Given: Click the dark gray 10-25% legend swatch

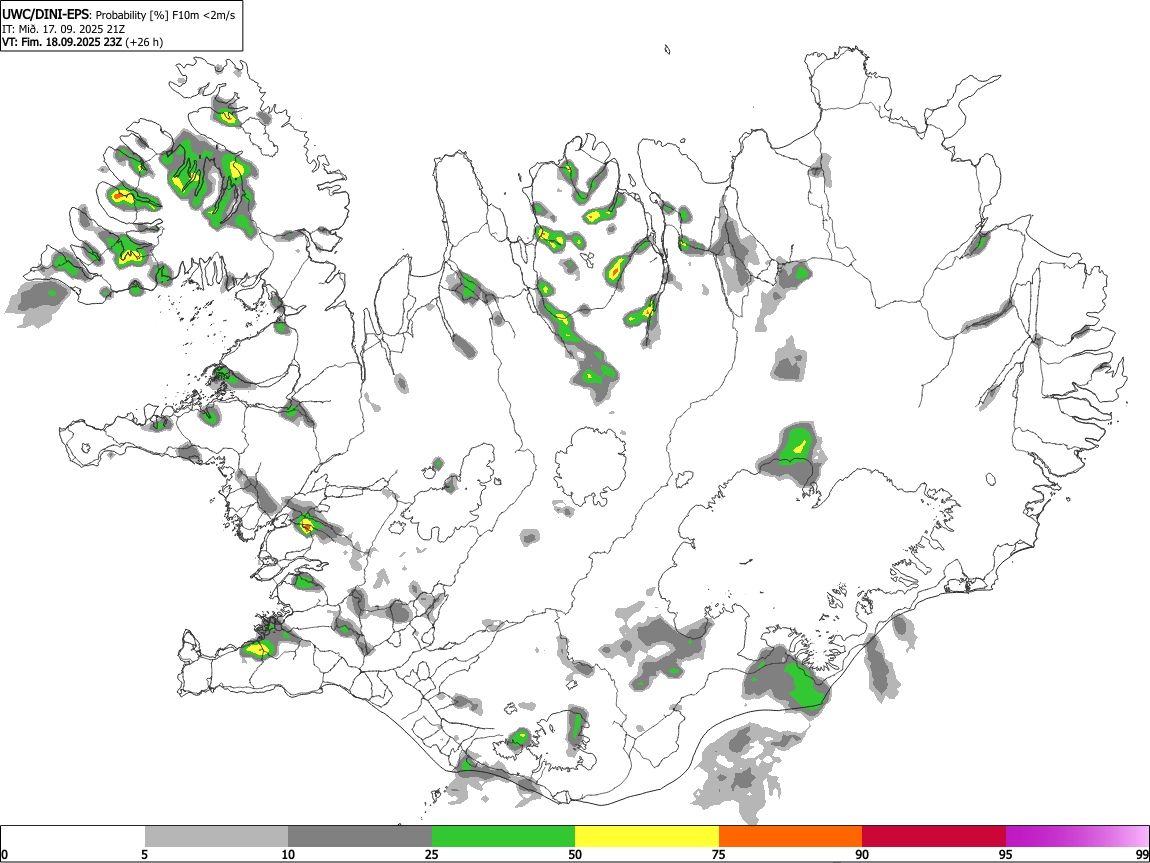Looking at the screenshot, I should point(360,836).
